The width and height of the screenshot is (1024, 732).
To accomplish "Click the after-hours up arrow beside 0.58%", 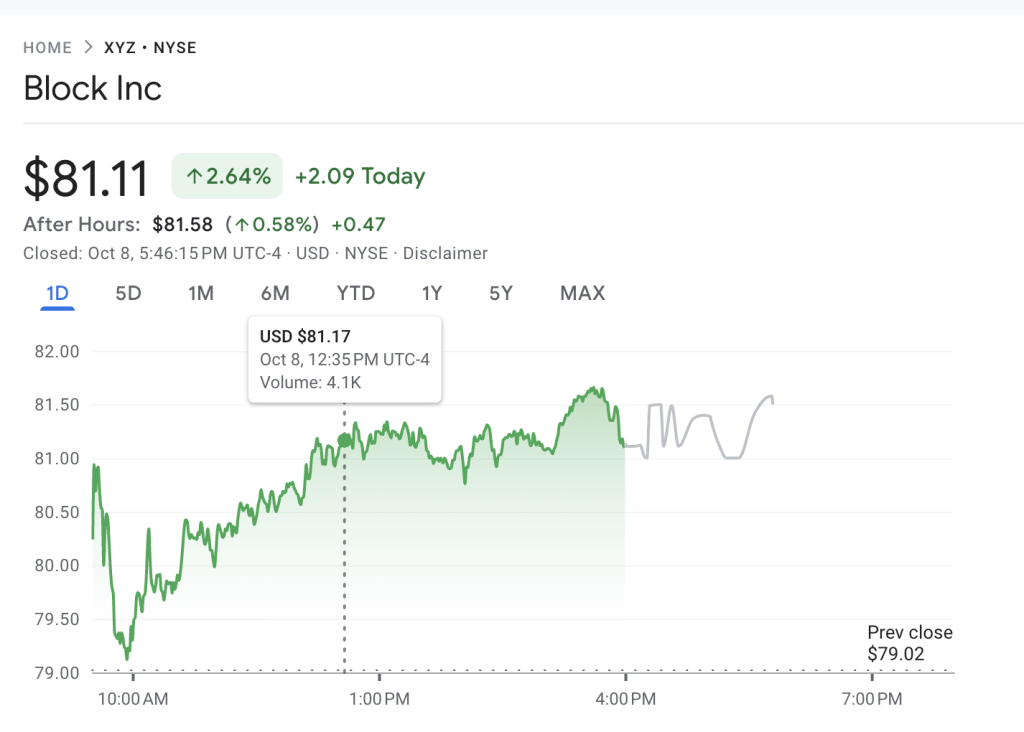I will click(x=240, y=224).
